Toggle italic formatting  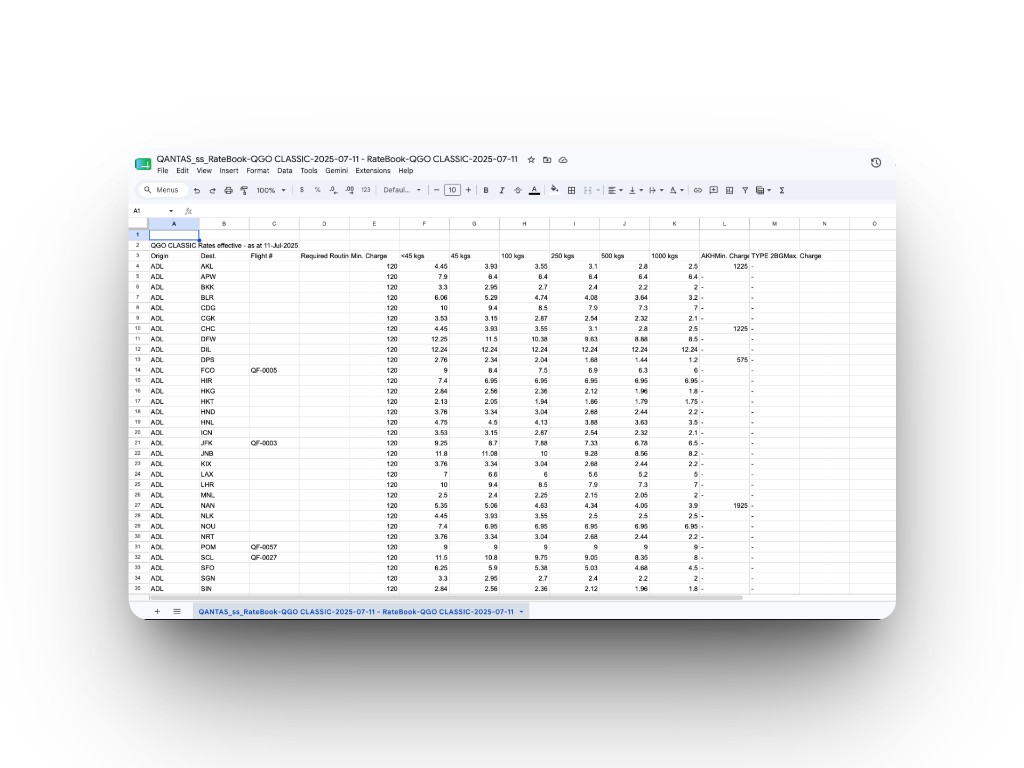pyautogui.click(x=502, y=190)
